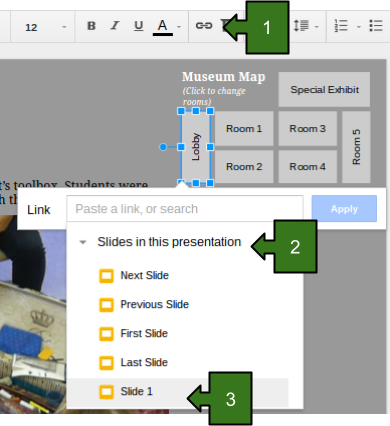Click the Apply button
The width and height of the screenshot is (390, 426).
[x=344, y=209]
